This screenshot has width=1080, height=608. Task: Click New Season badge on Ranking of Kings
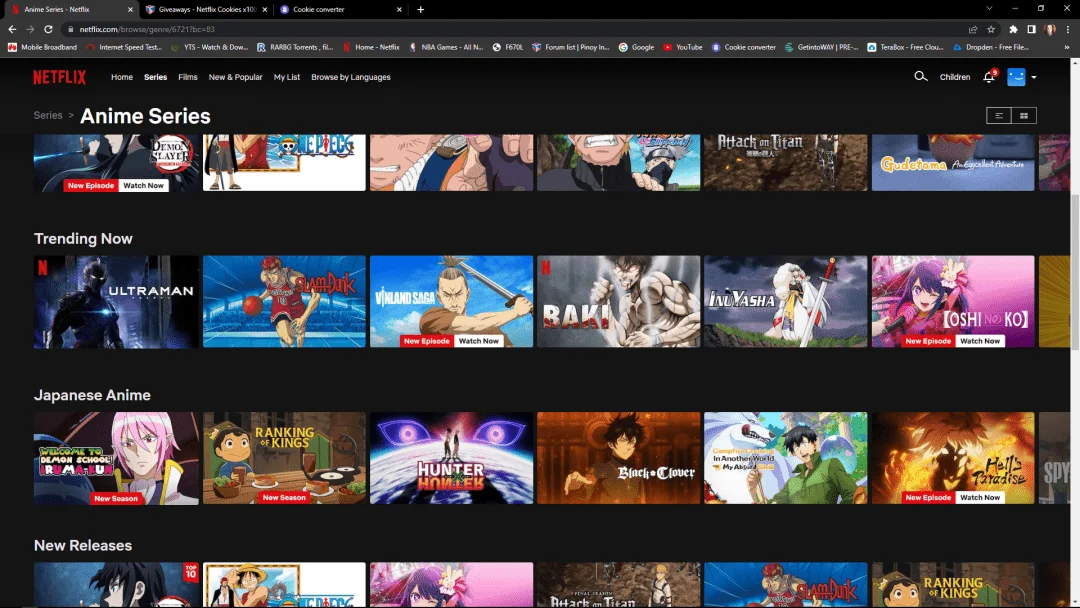[284, 497]
